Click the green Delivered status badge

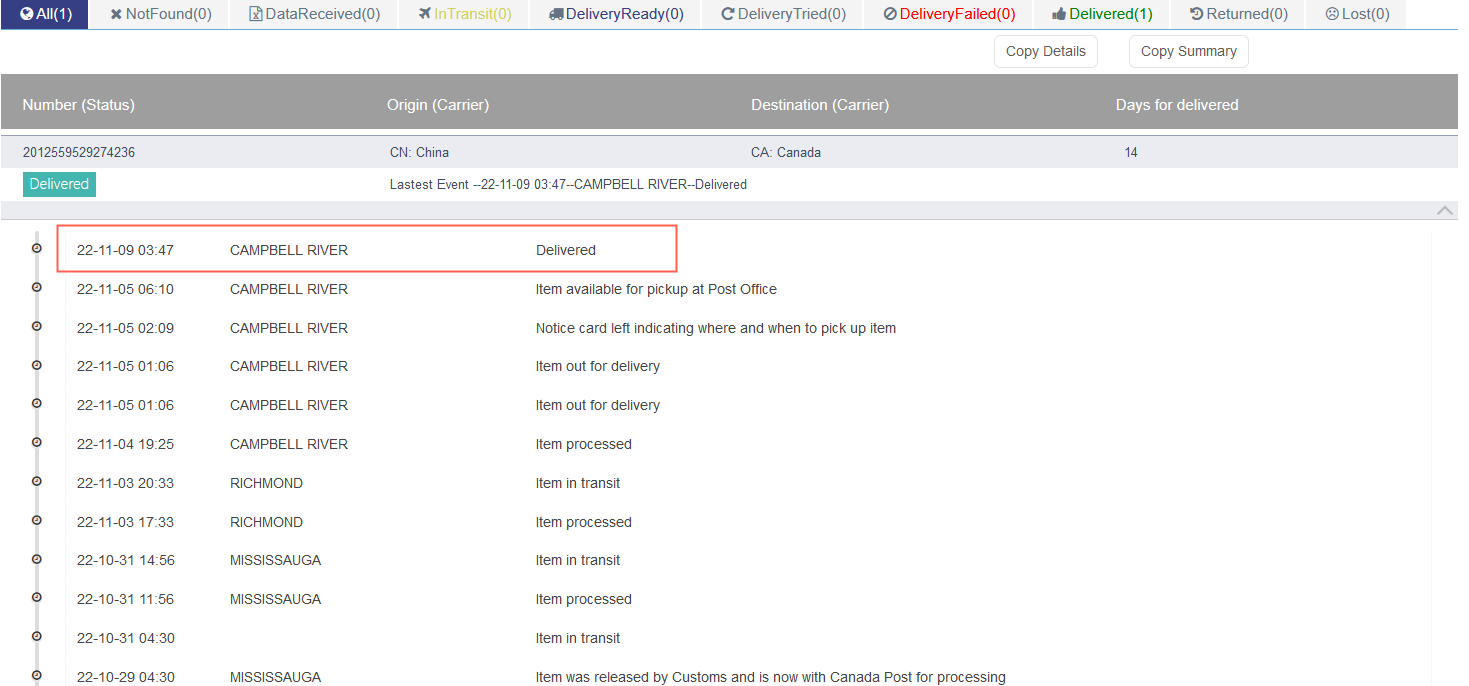(59, 184)
